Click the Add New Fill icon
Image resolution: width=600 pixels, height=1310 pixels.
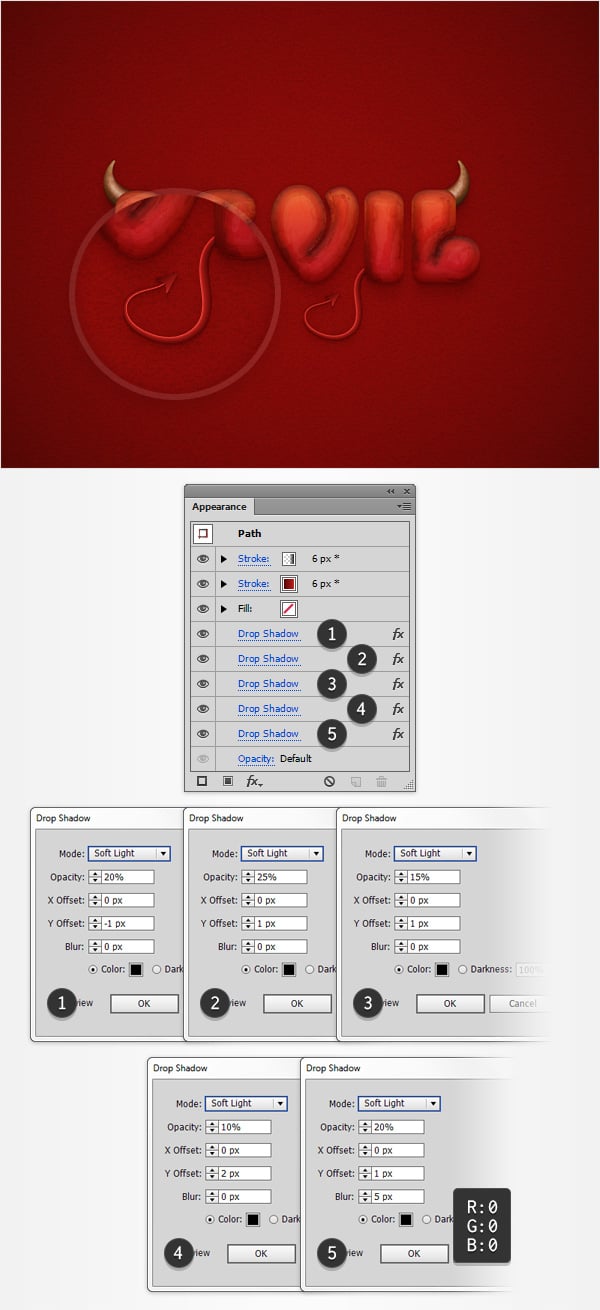(x=228, y=781)
